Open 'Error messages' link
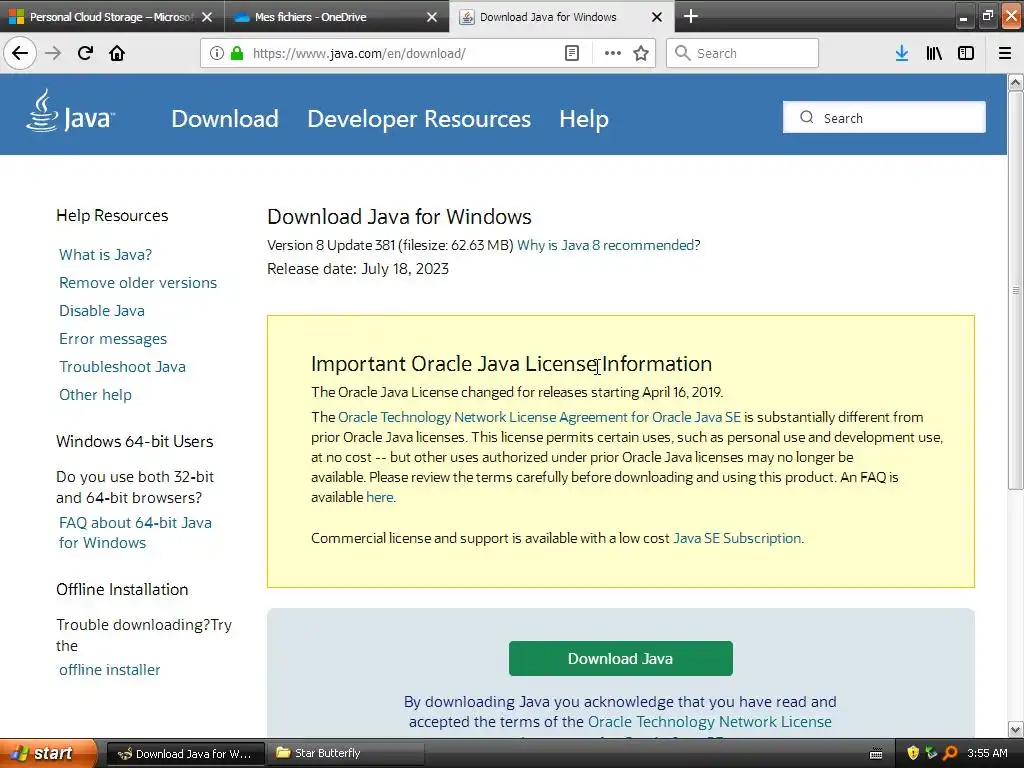The image size is (1024, 768). (113, 339)
